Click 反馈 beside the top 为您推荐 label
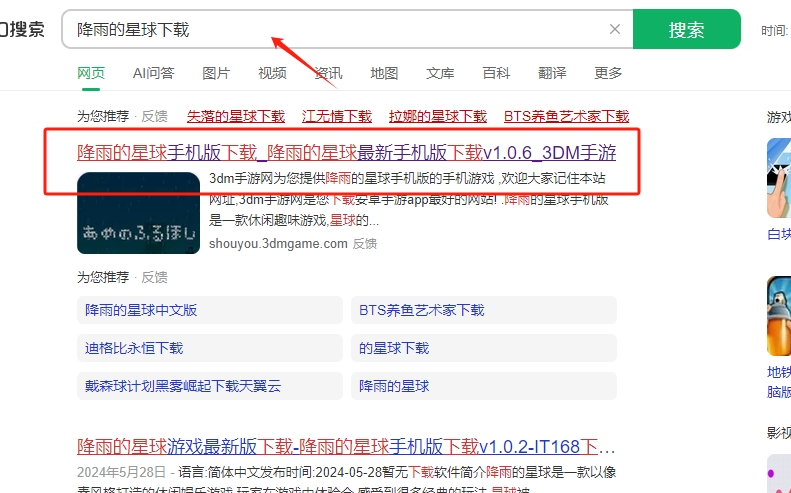This screenshot has height=493, width=791. [154, 117]
